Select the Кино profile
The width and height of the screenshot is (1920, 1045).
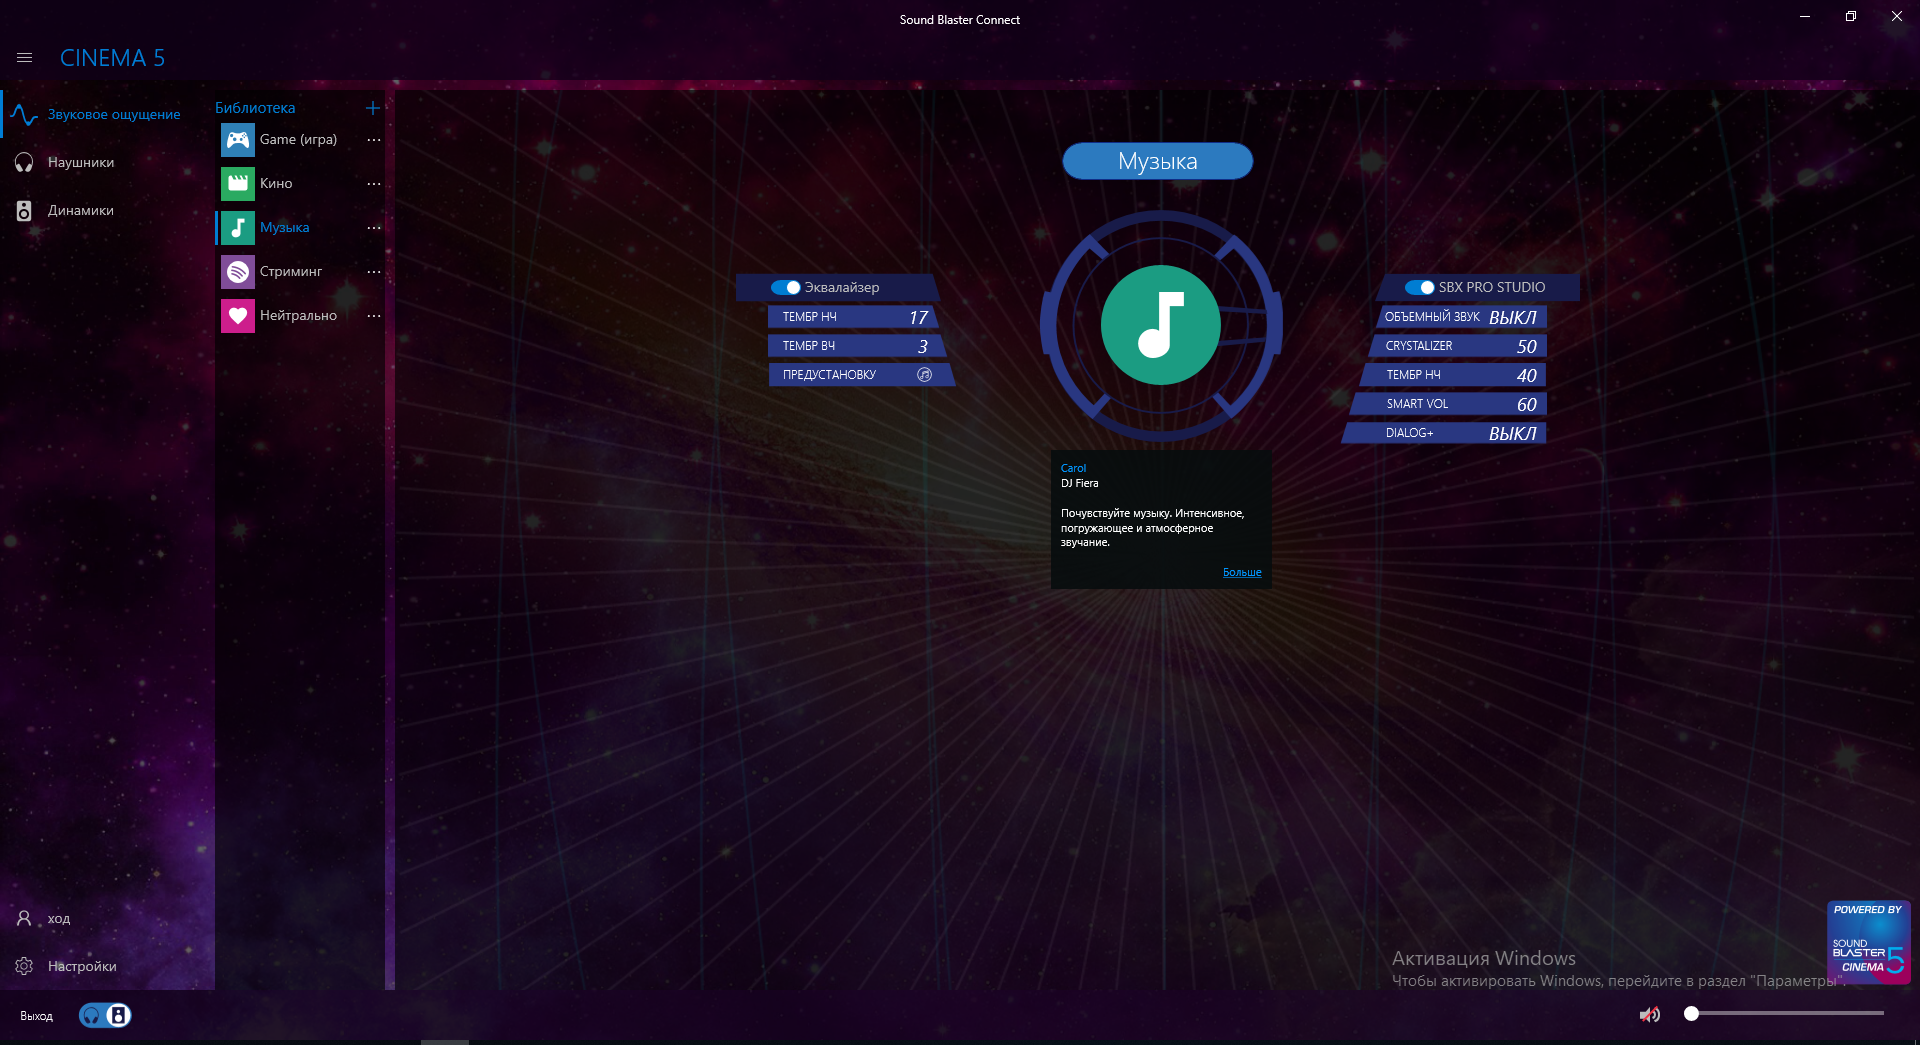[276, 184]
